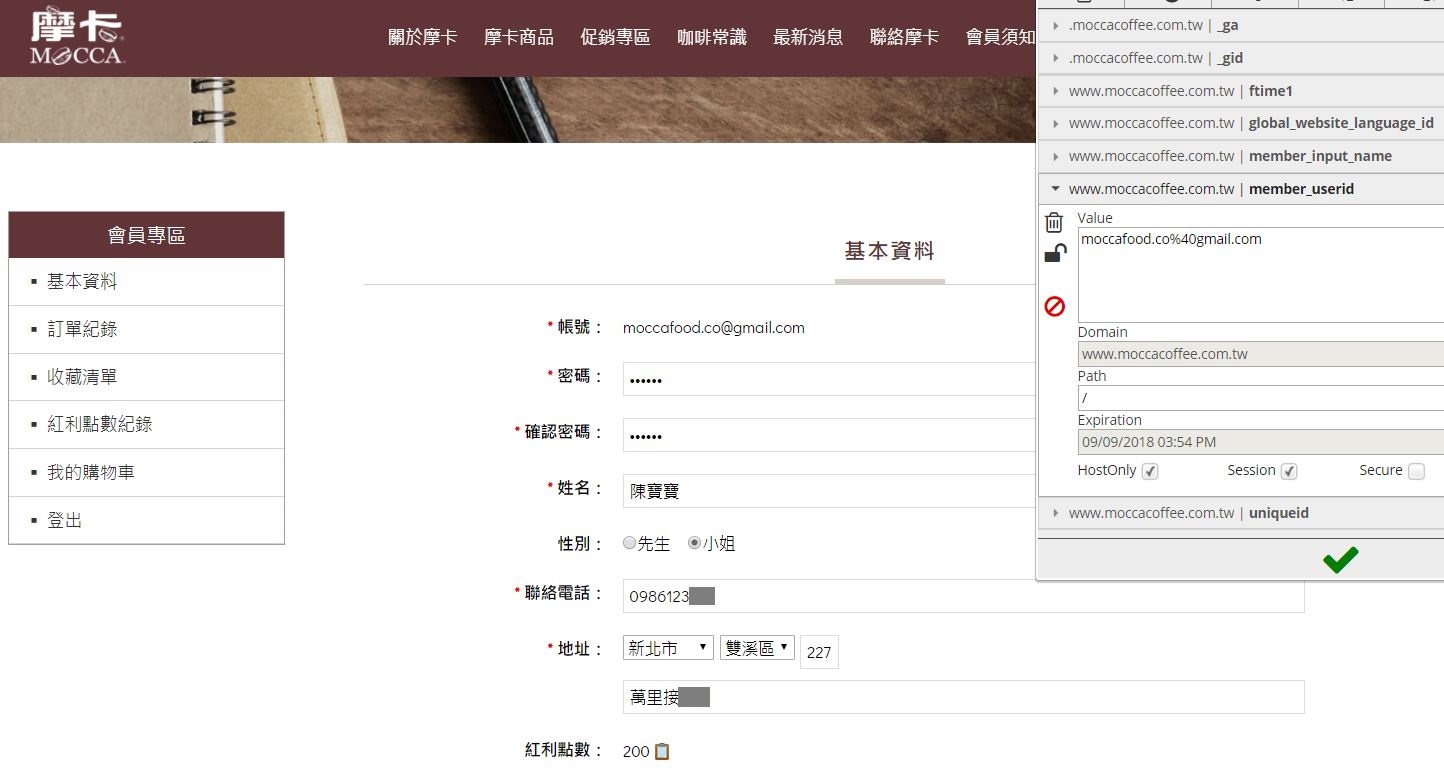Open the 促銷專區 navigation menu
Screen dimensions: 1444x780
[615, 37]
